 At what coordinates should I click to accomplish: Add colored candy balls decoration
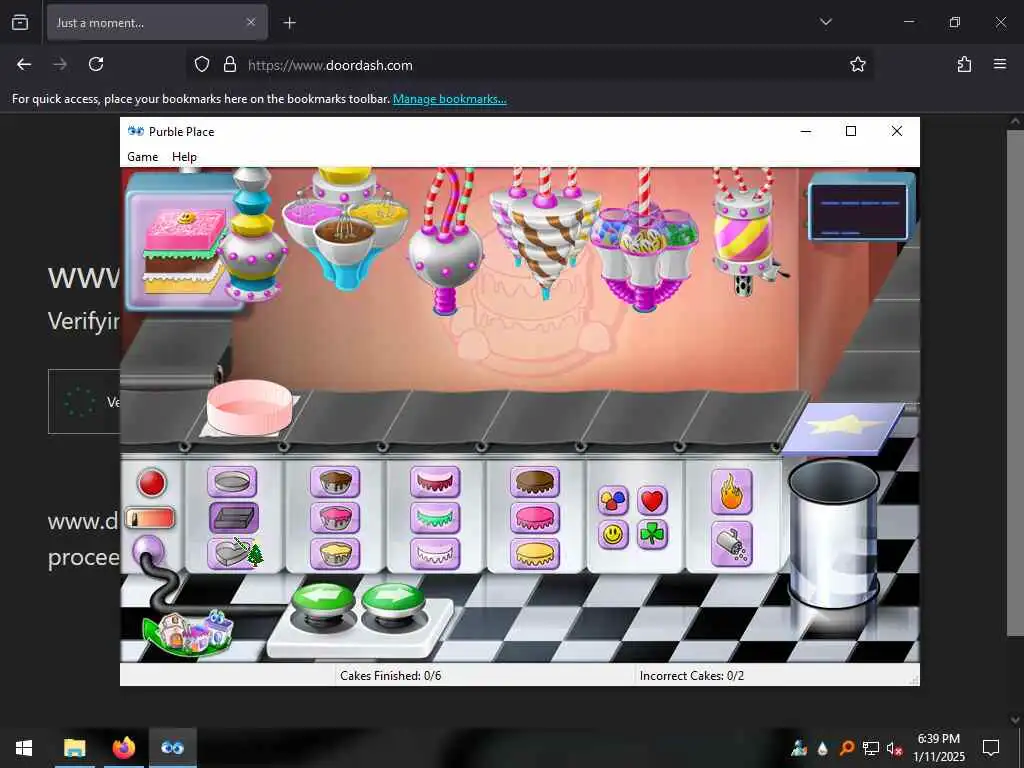[x=613, y=501]
